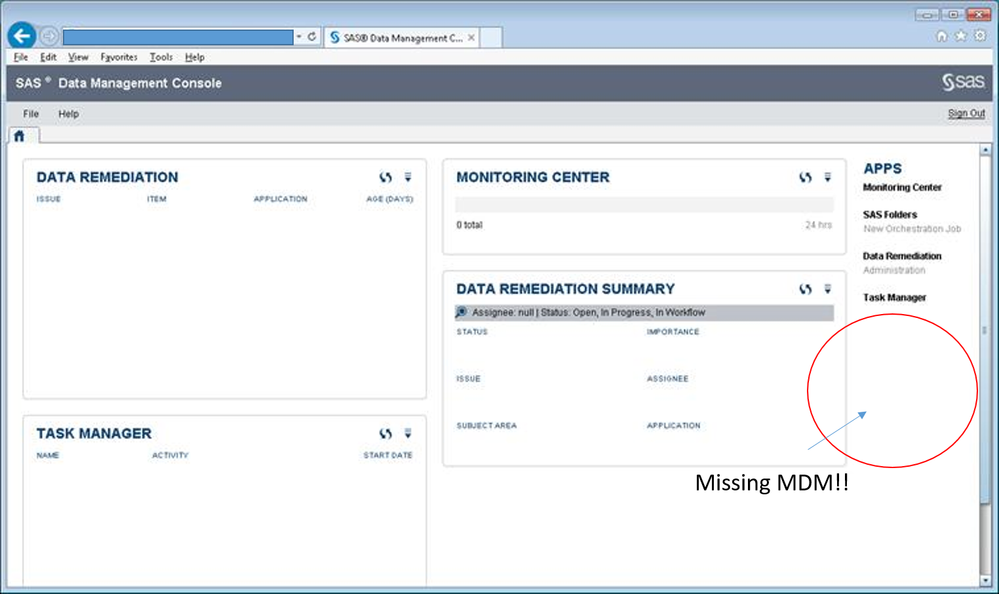This screenshot has width=999, height=594.
Task: Sort by ISSUE column in Data Remediation
Action: 48,199
